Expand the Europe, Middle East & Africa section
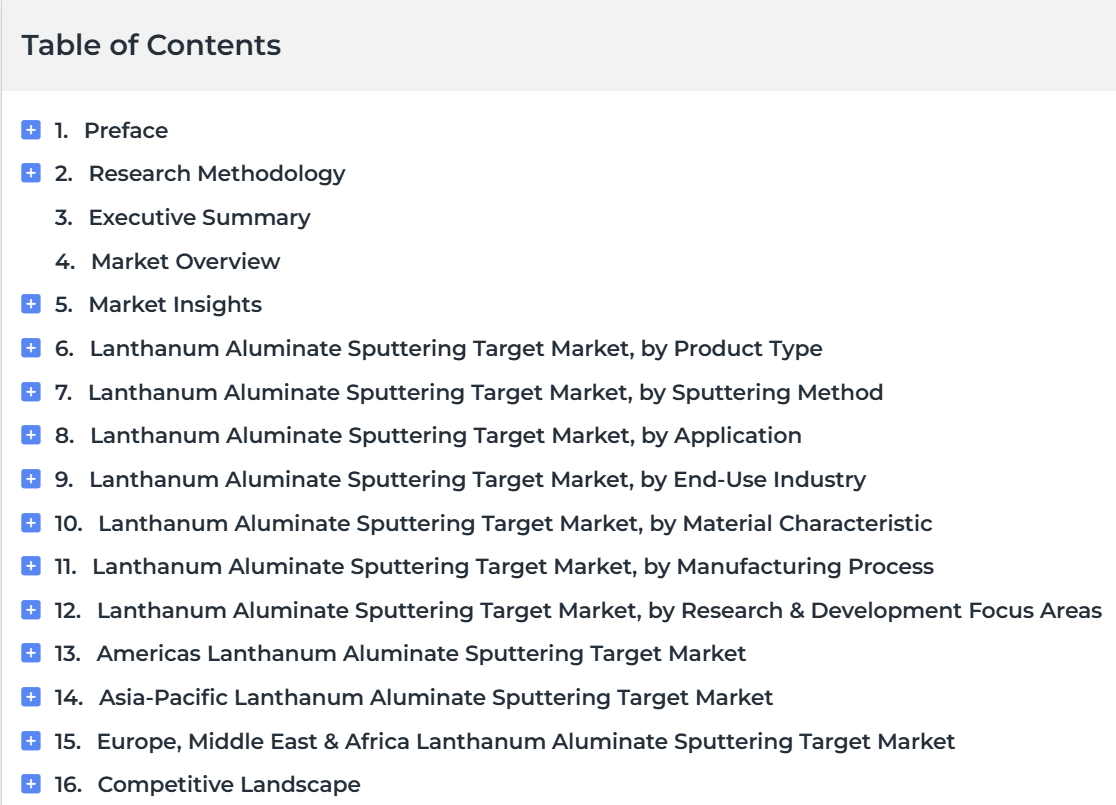The height and width of the screenshot is (805, 1116). point(31,741)
